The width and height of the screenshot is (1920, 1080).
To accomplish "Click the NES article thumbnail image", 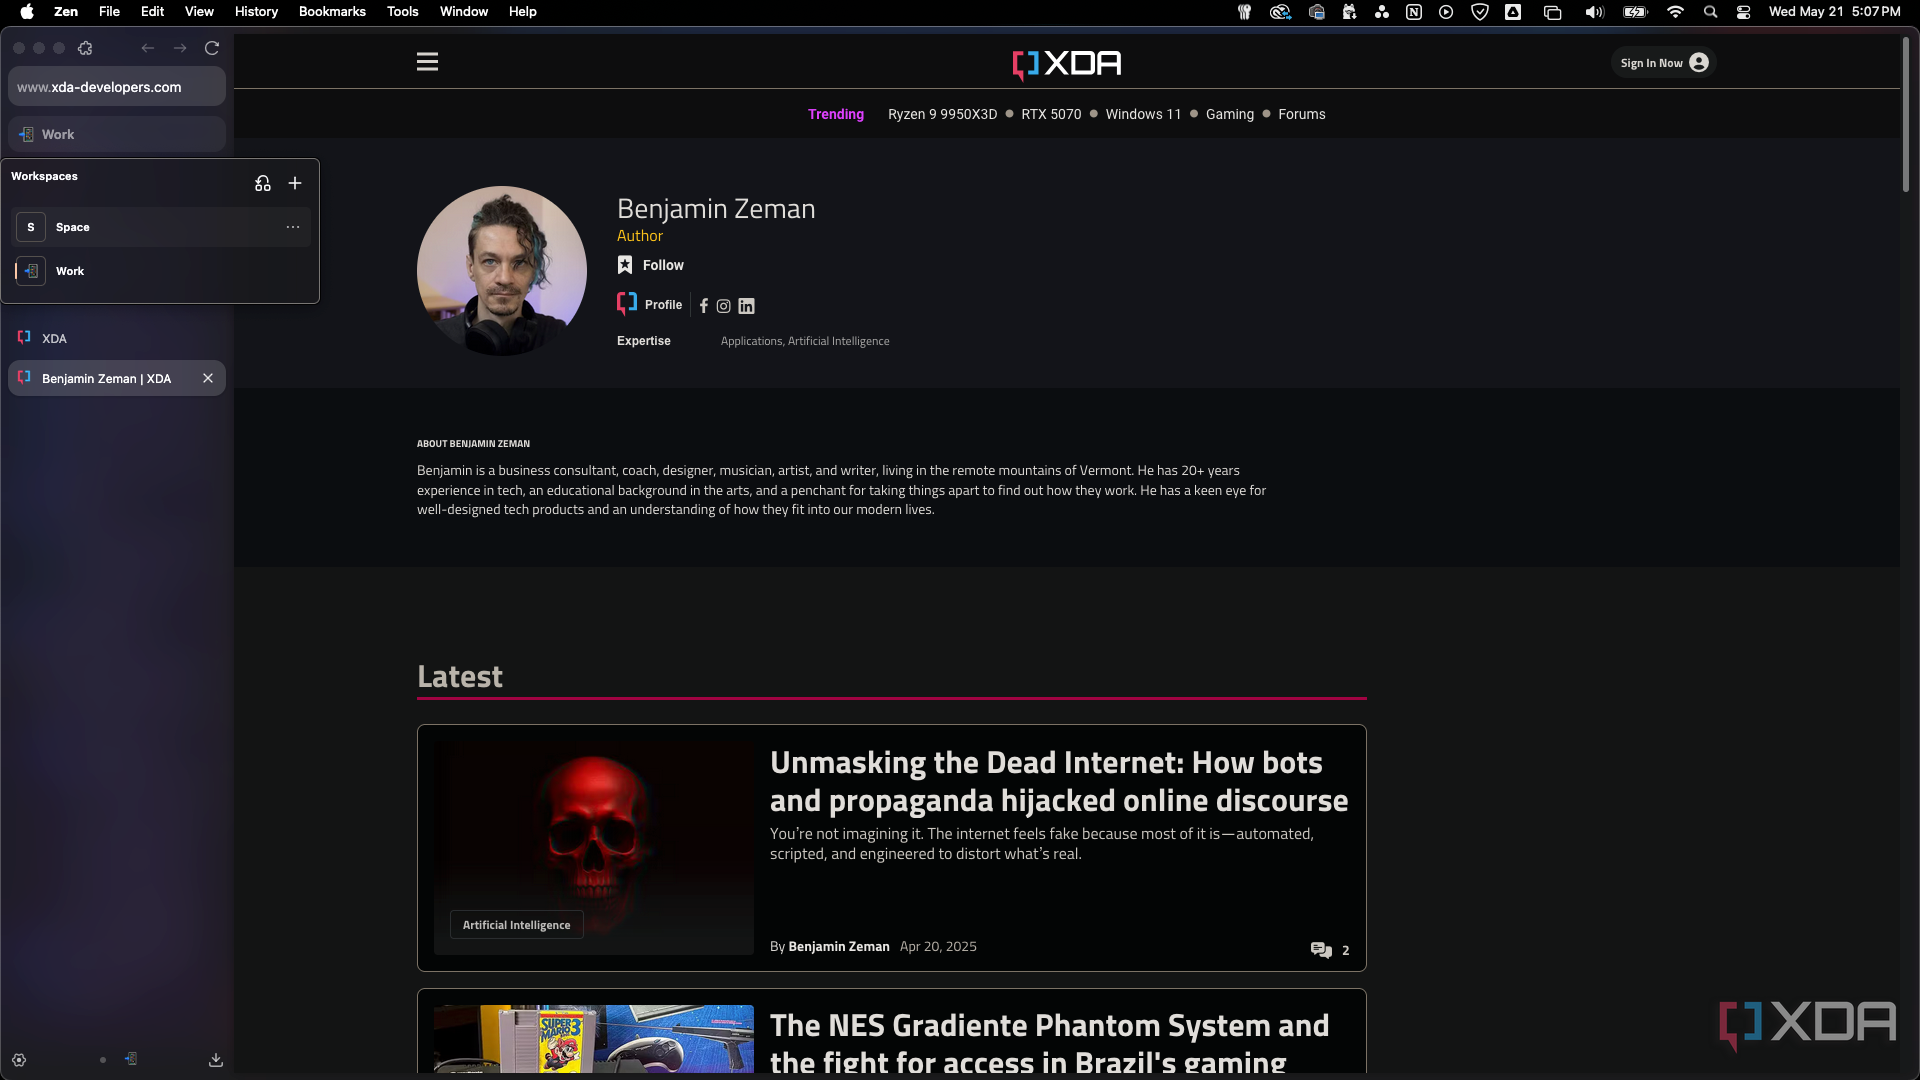I will tap(594, 1039).
